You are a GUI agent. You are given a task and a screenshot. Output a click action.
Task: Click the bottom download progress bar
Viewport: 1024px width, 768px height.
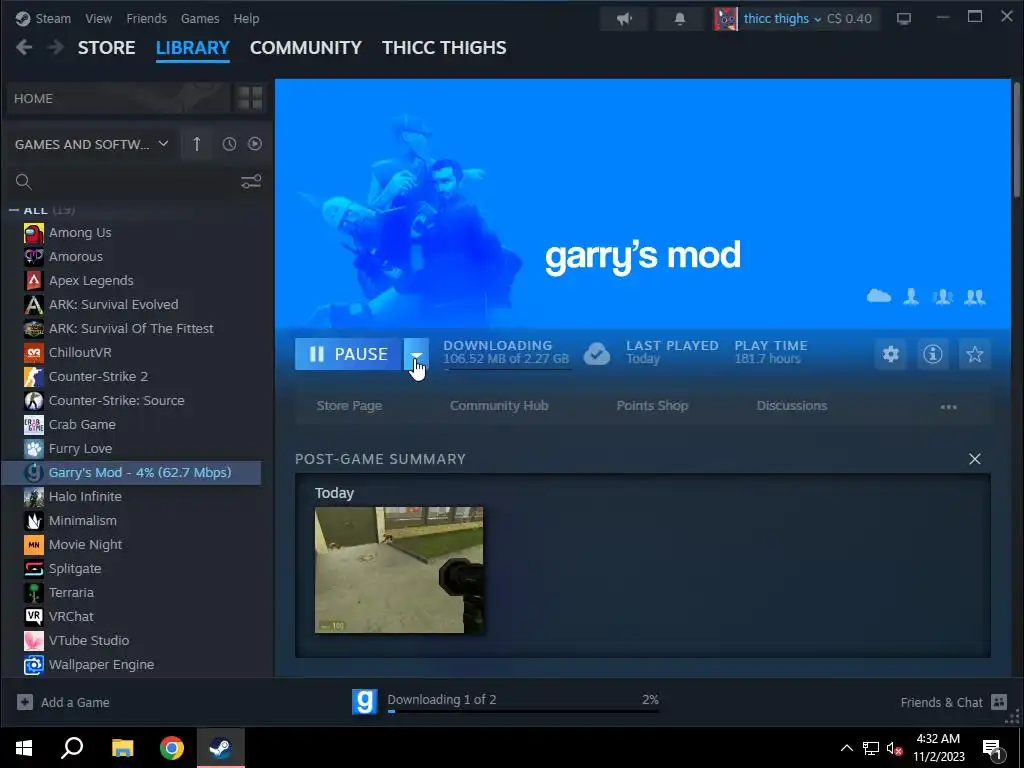pyautogui.click(x=523, y=711)
